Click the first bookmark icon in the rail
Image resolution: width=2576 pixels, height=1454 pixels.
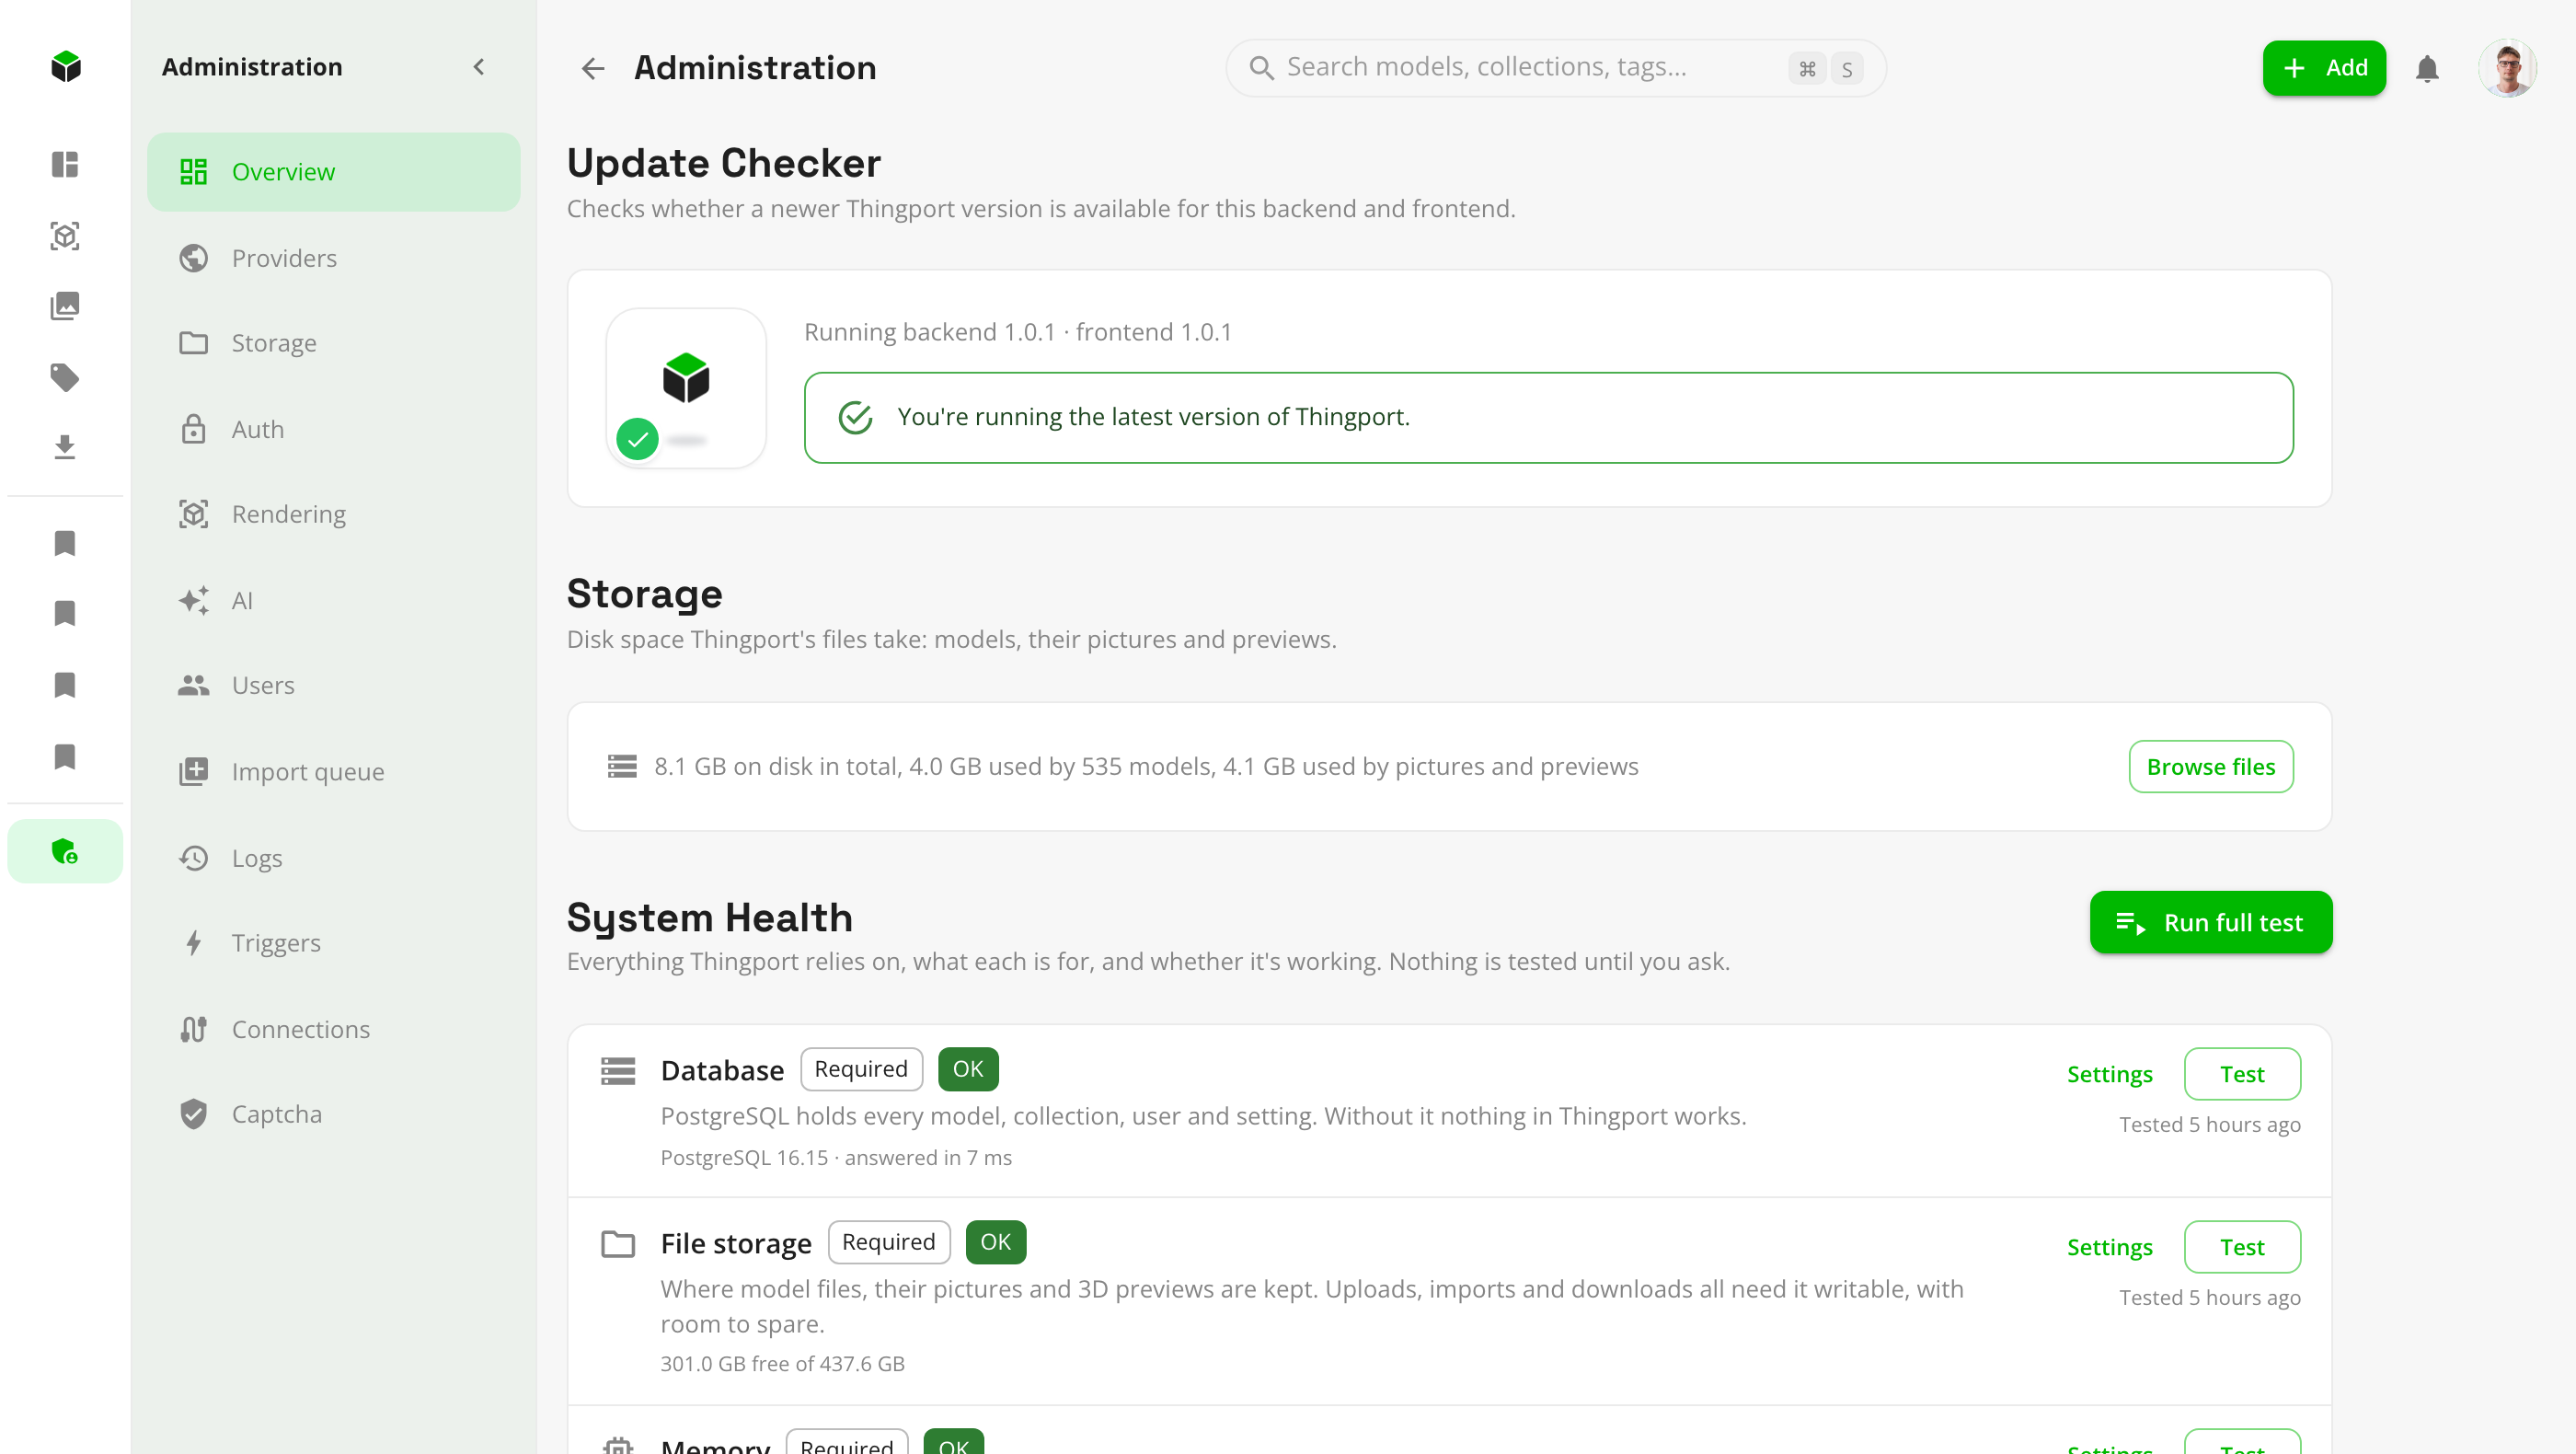coord(65,543)
